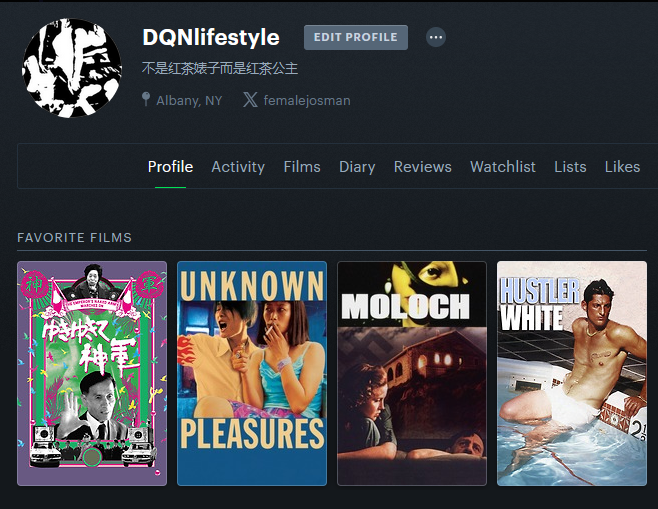Click the X (Twitter) logo icon
The image size is (658, 509).
click(x=251, y=100)
